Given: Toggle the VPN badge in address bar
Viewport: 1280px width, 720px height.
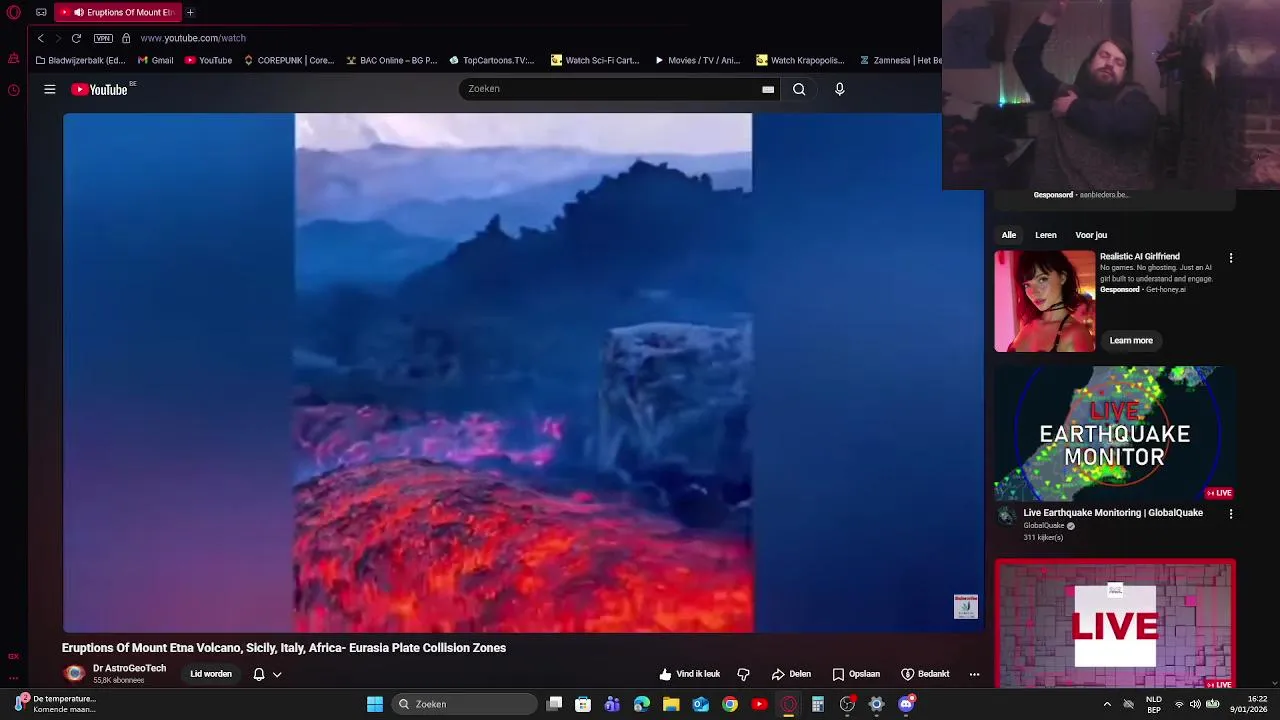Looking at the screenshot, I should coord(103,38).
